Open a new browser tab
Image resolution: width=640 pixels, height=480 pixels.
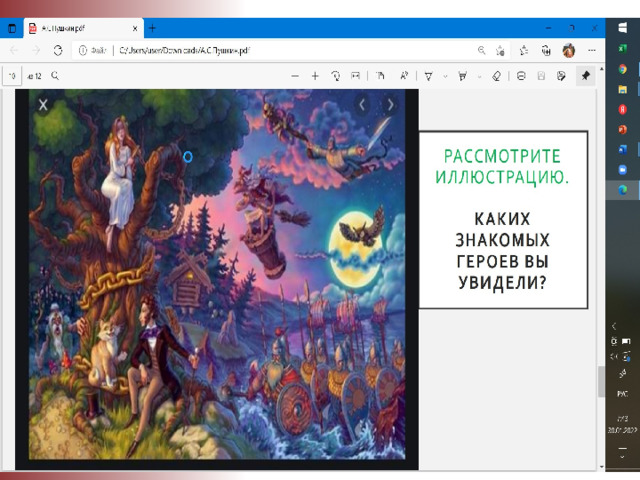(x=152, y=28)
